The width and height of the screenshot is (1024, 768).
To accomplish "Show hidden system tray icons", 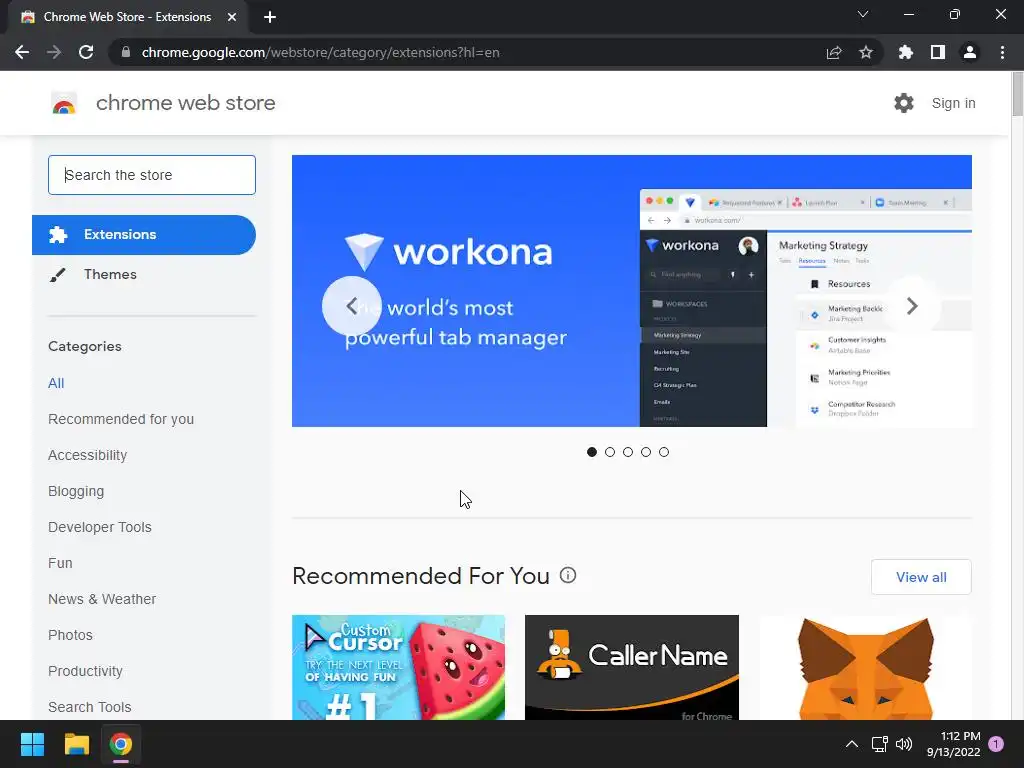I will click(x=852, y=744).
